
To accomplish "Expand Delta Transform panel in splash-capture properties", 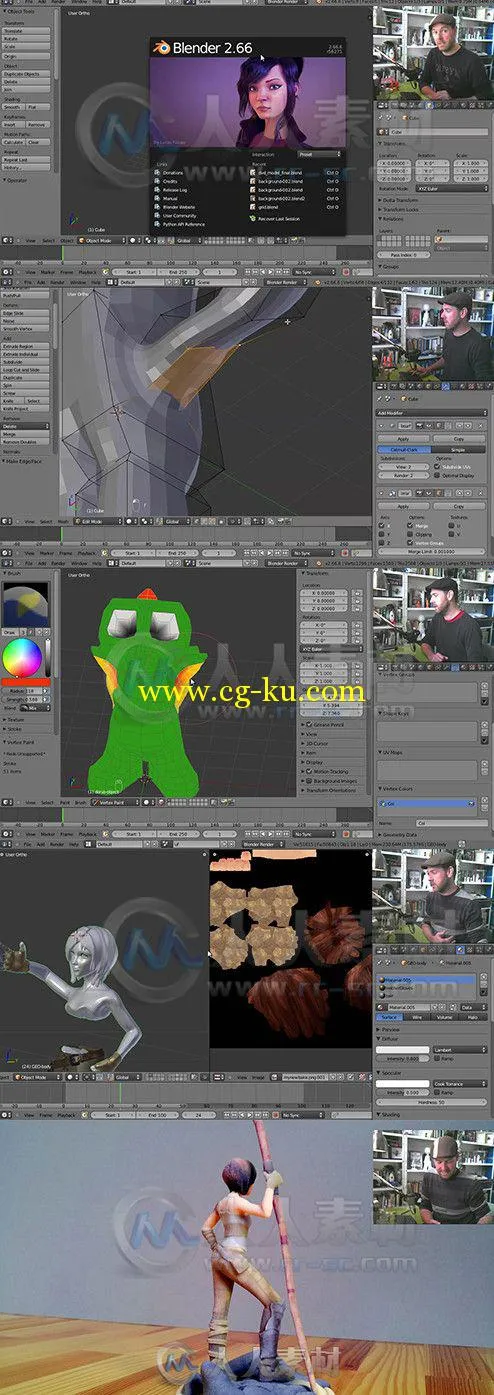I will [x=401, y=200].
